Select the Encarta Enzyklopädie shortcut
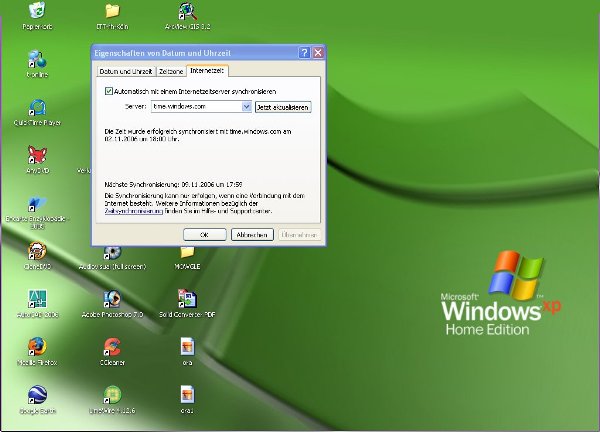 tap(37, 204)
